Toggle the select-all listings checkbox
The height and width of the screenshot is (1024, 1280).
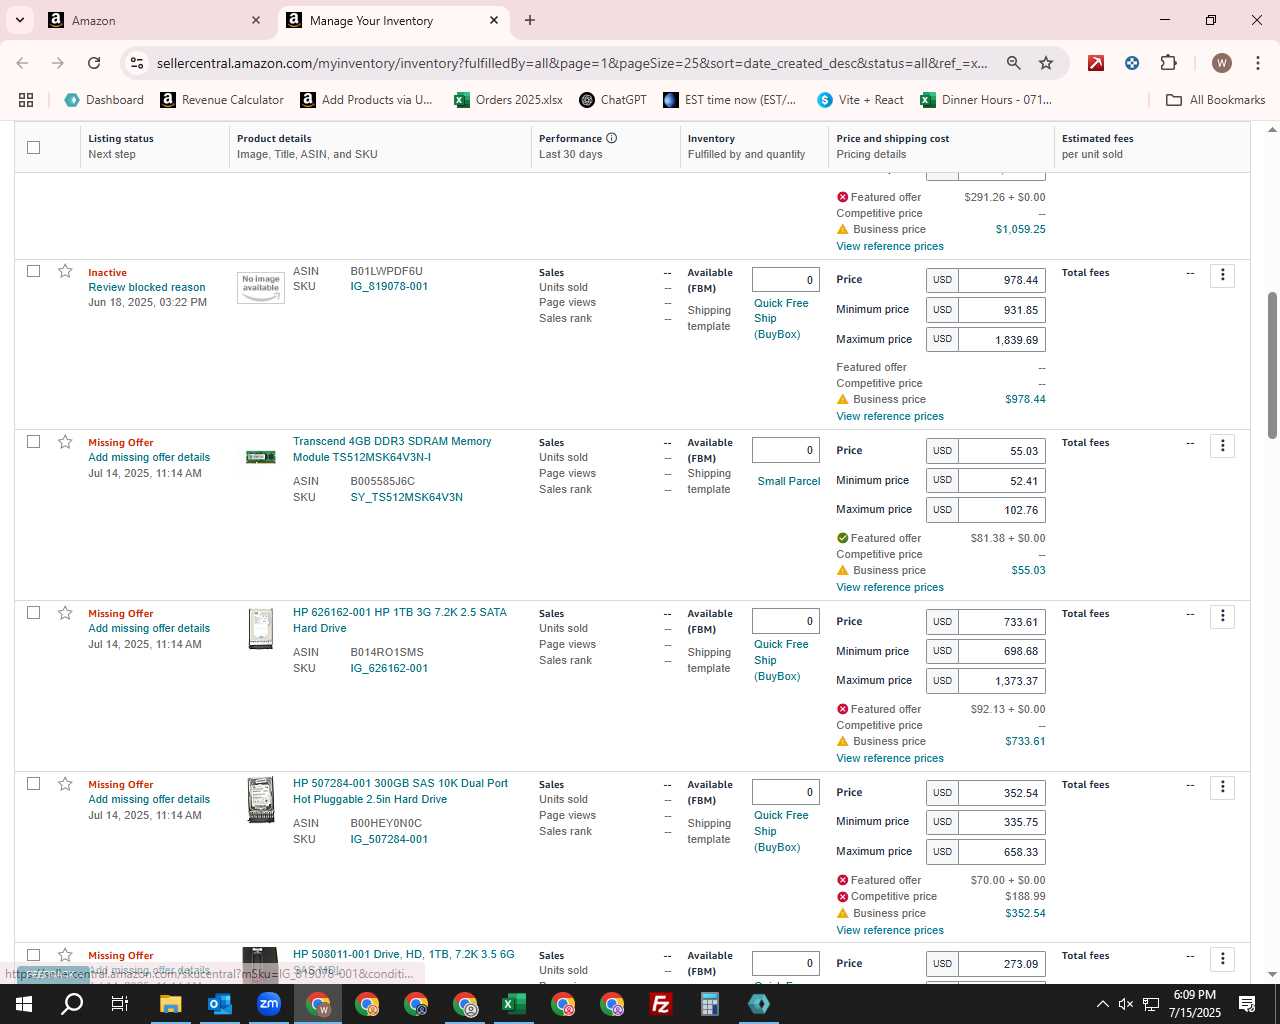(x=33, y=147)
